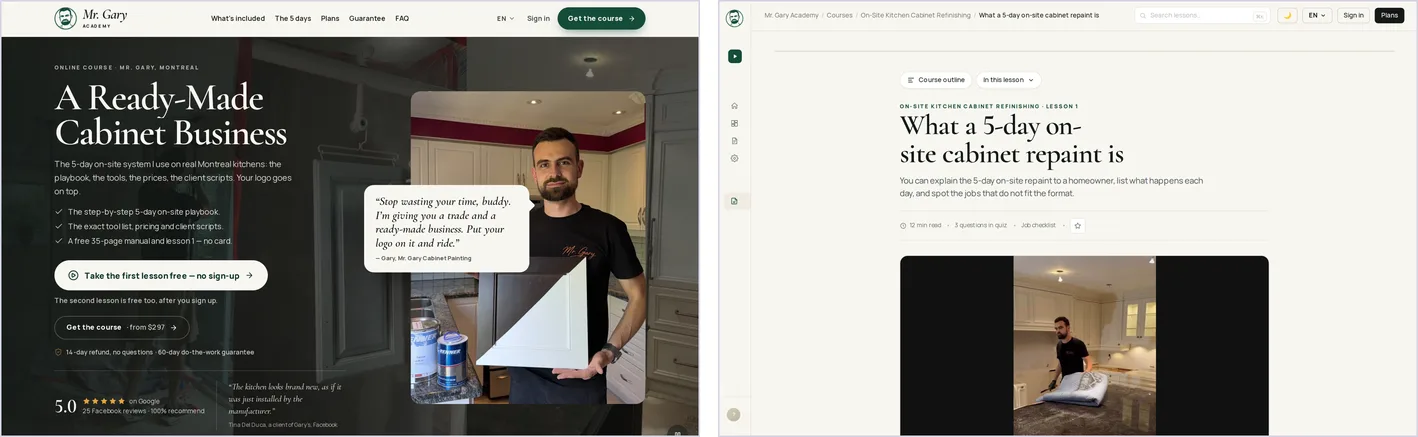Open the EN language selector on the landing page
The width and height of the screenshot is (1418, 437).
506,18
